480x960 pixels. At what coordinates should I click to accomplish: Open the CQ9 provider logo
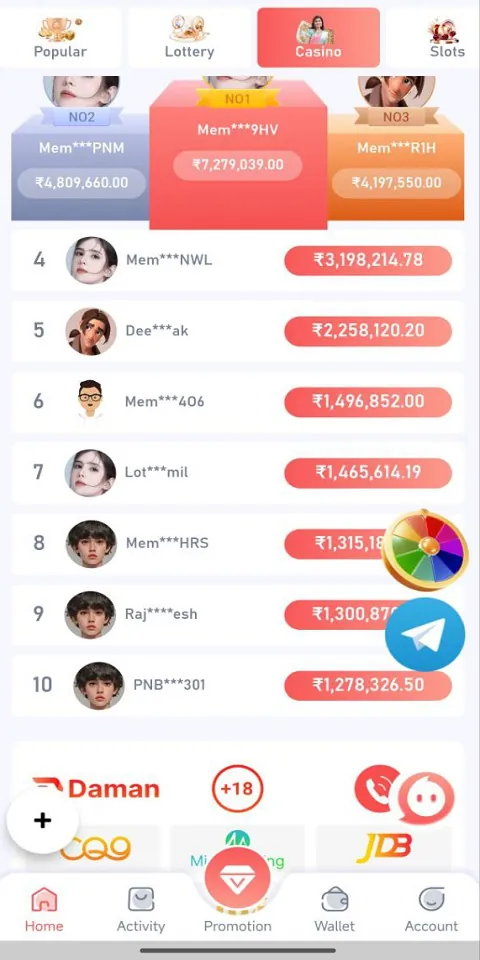[x=96, y=848]
